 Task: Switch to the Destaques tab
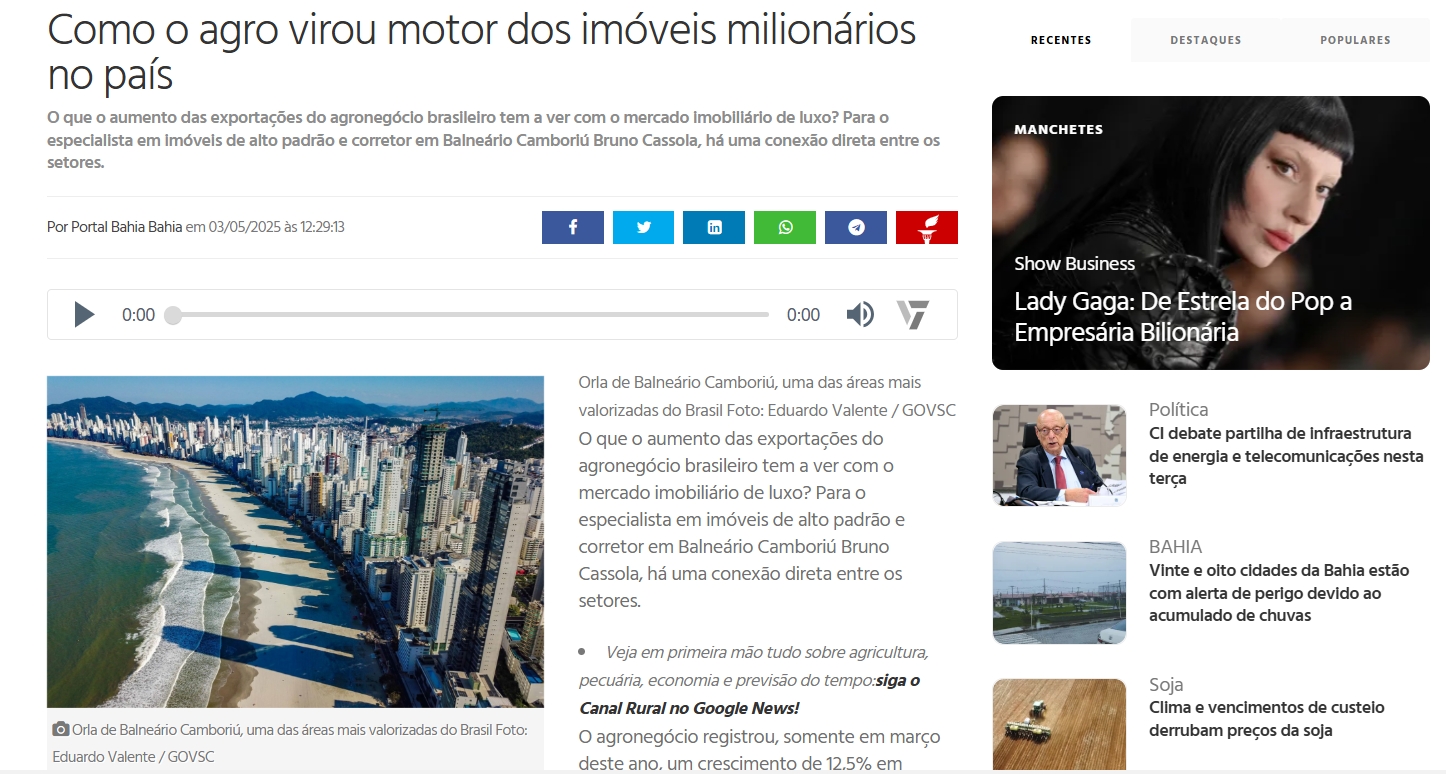click(1206, 40)
